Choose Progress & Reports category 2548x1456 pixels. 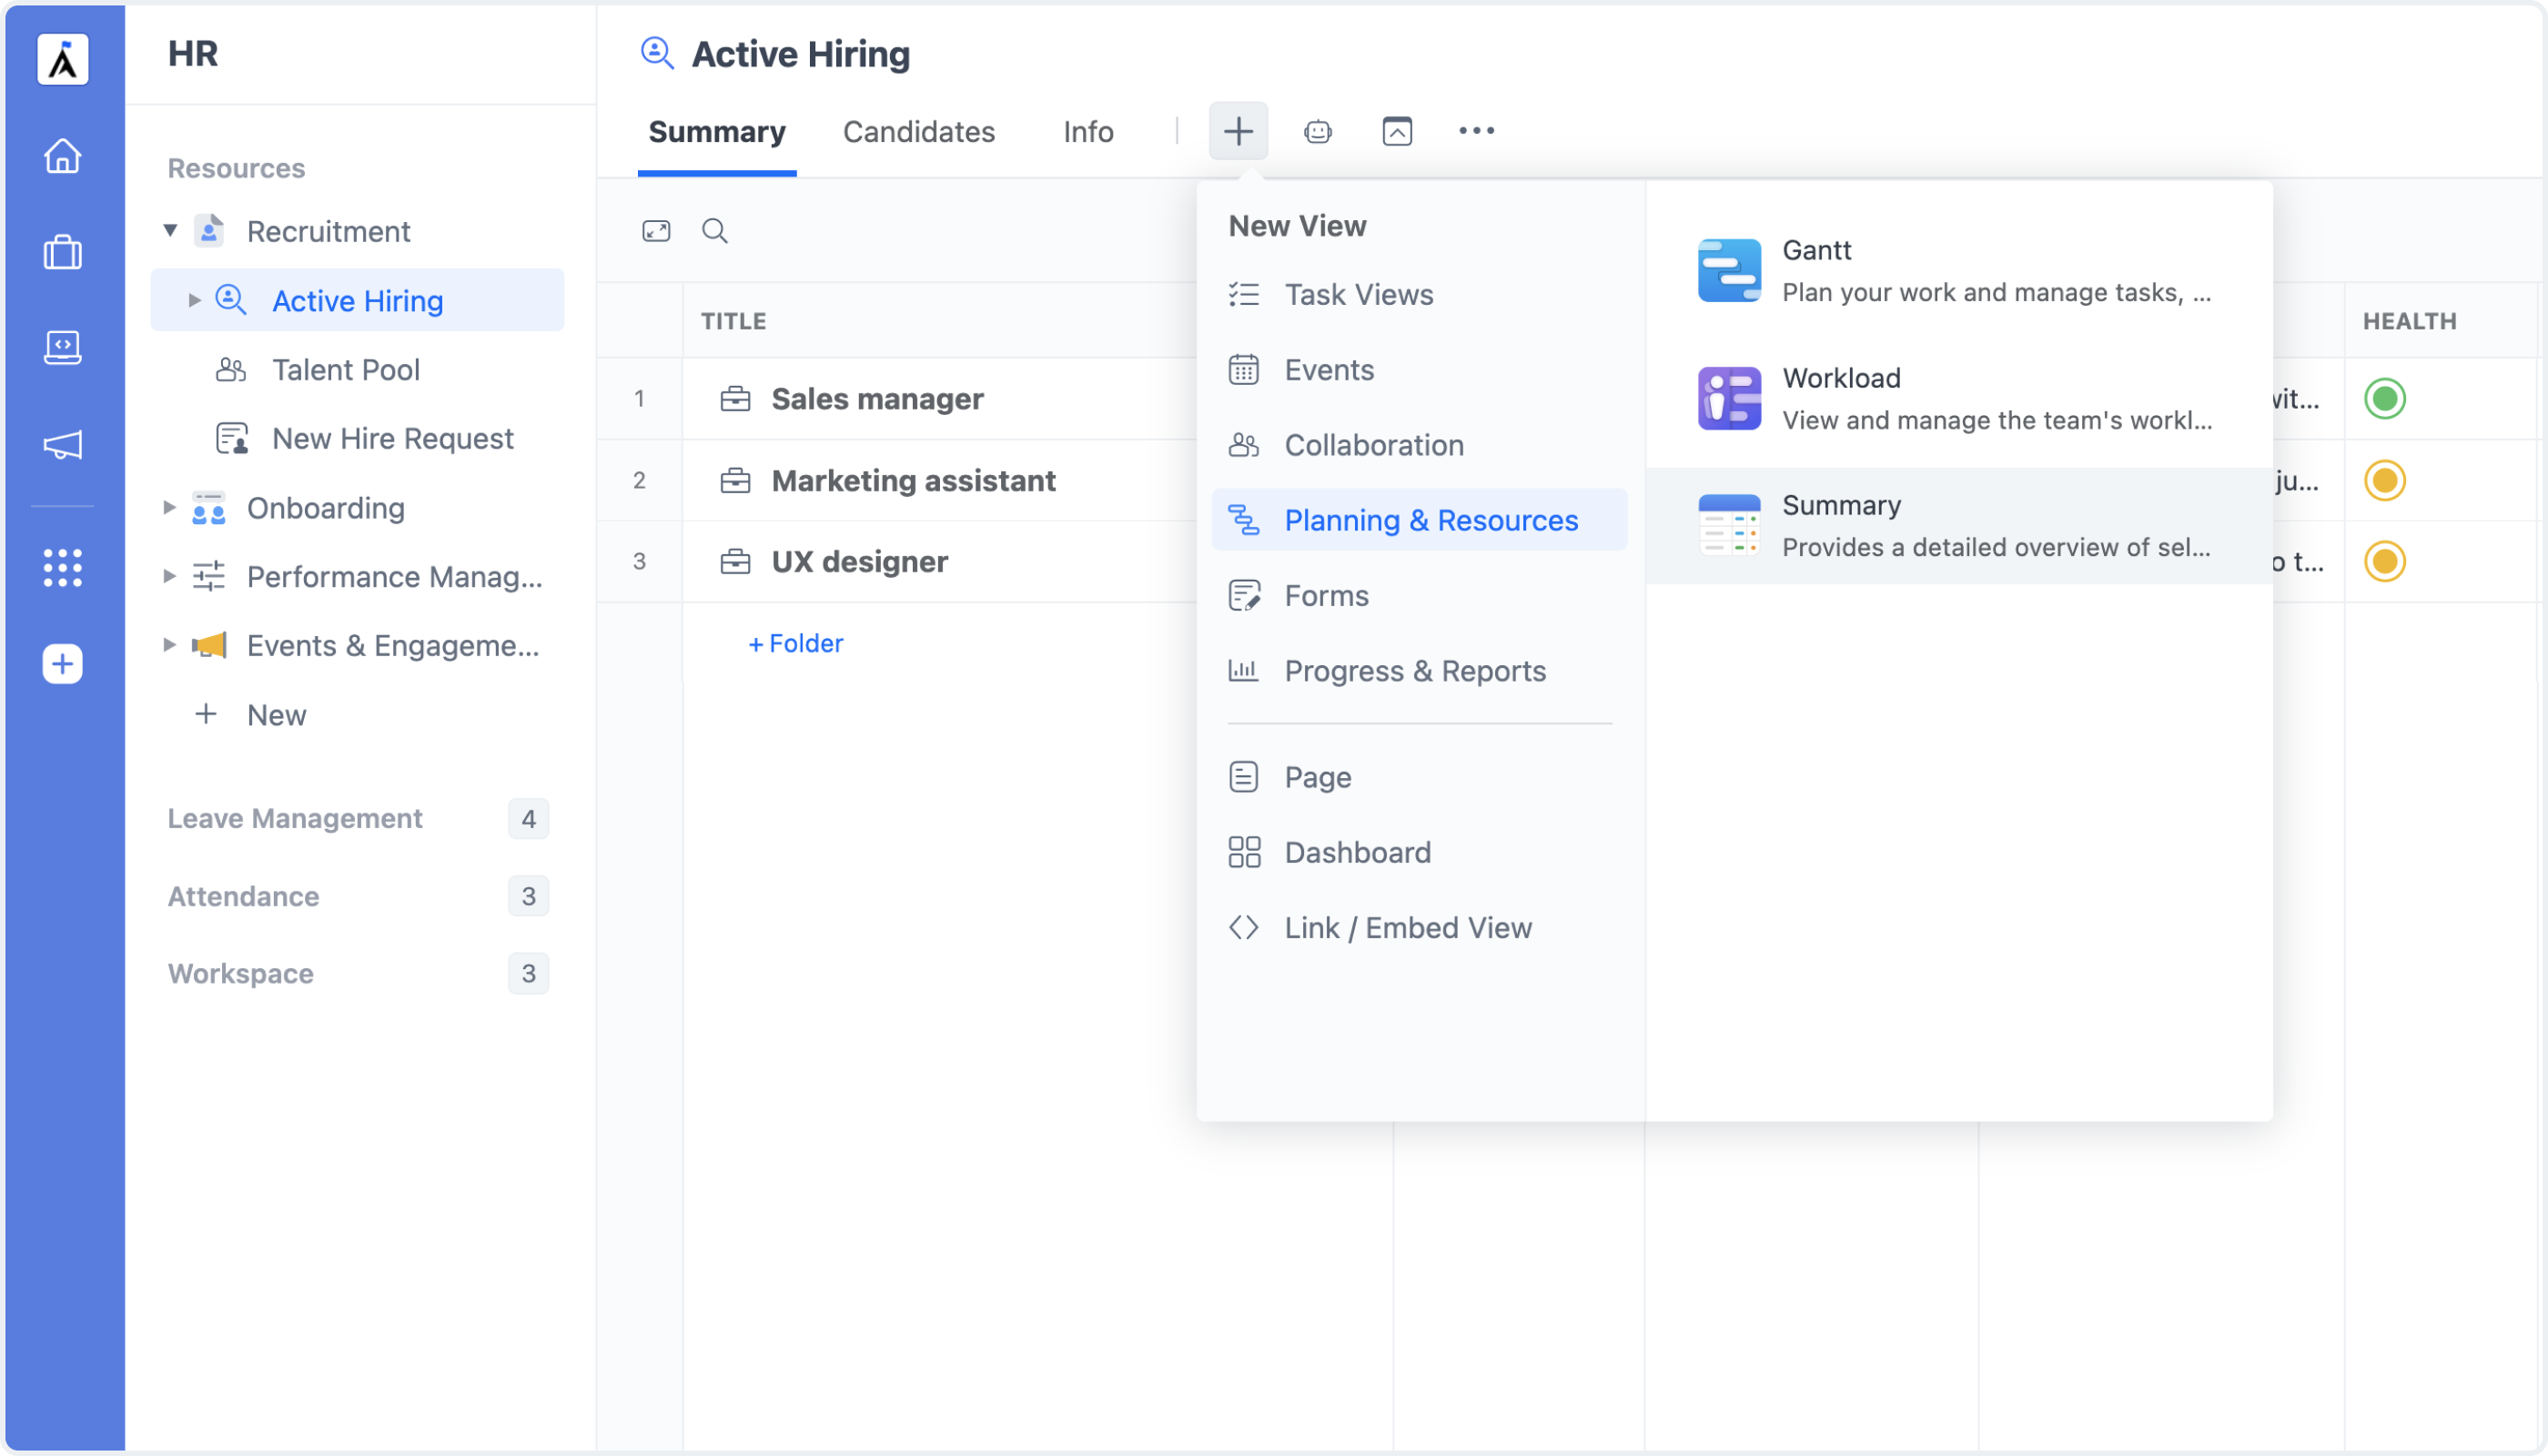coord(1419,671)
